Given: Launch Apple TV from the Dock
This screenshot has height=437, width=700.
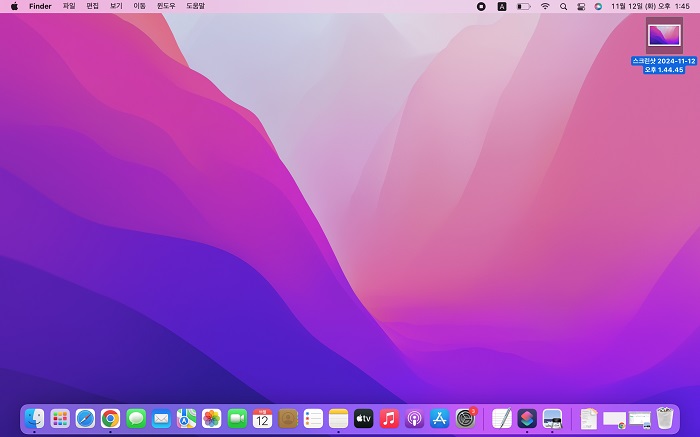Looking at the screenshot, I should point(364,419).
